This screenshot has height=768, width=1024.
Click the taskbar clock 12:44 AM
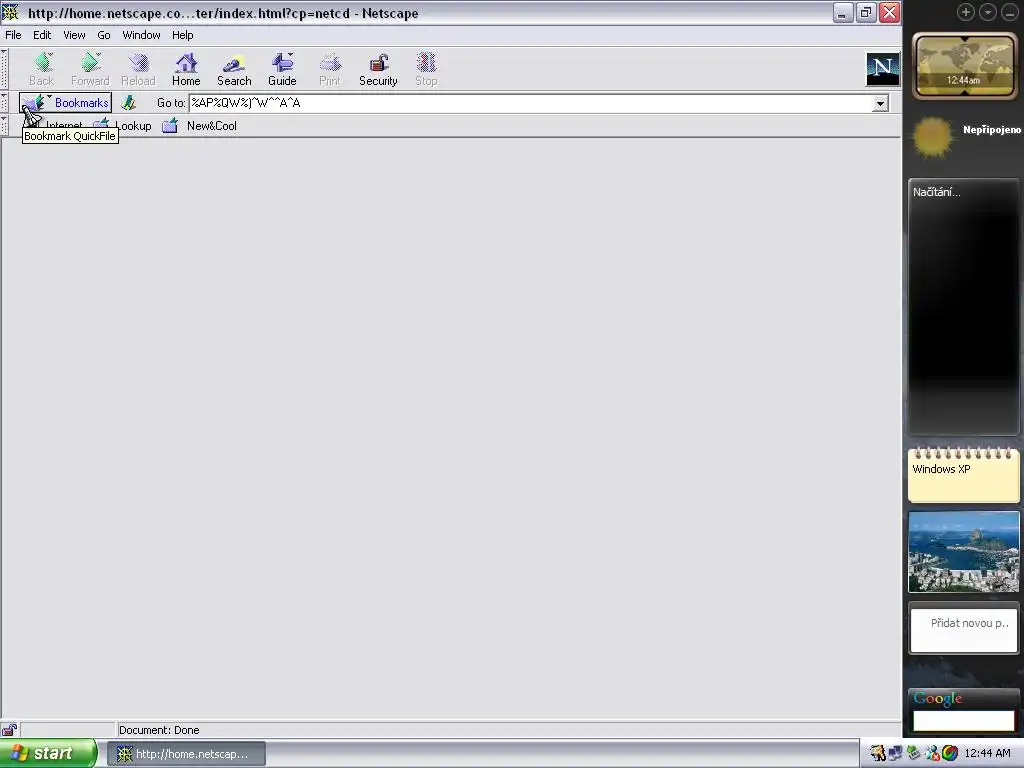987,753
